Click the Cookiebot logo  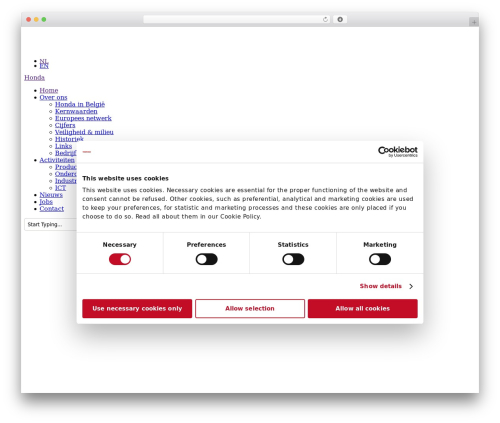(397, 152)
